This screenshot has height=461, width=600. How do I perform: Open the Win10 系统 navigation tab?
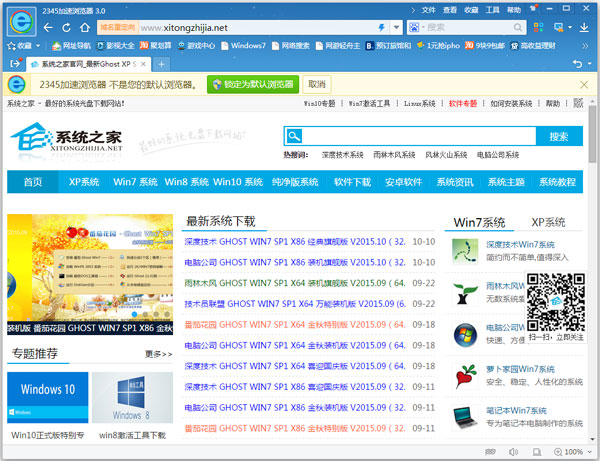238,182
